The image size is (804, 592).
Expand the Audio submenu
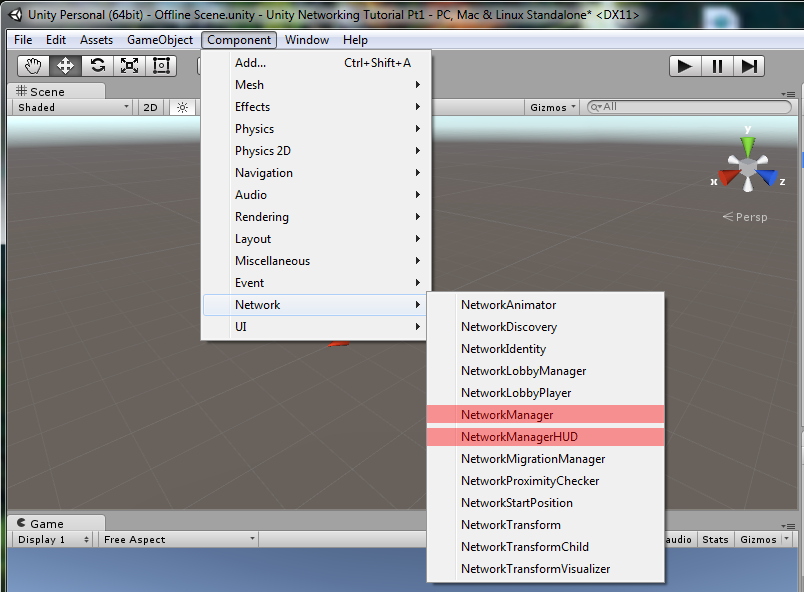pos(315,195)
